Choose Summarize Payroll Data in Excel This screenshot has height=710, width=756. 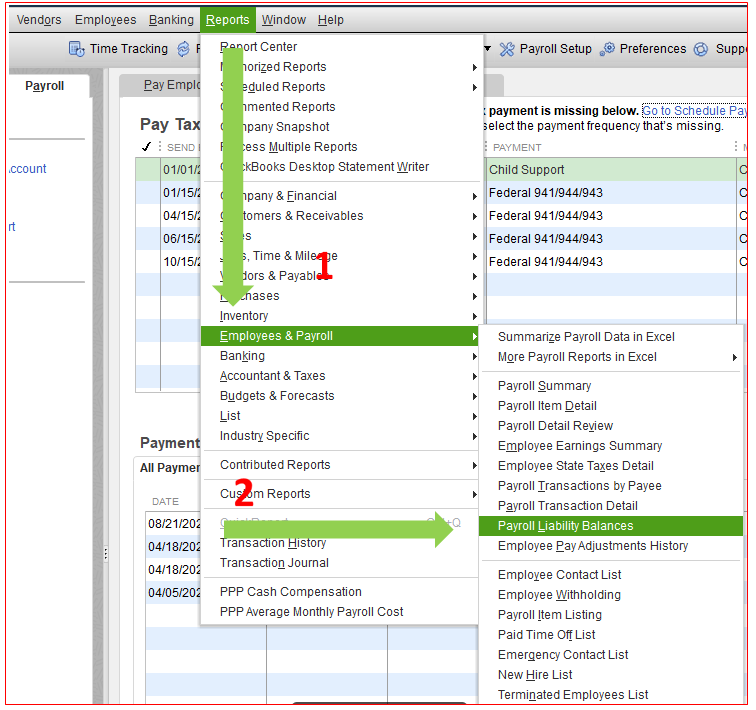[x=586, y=337]
